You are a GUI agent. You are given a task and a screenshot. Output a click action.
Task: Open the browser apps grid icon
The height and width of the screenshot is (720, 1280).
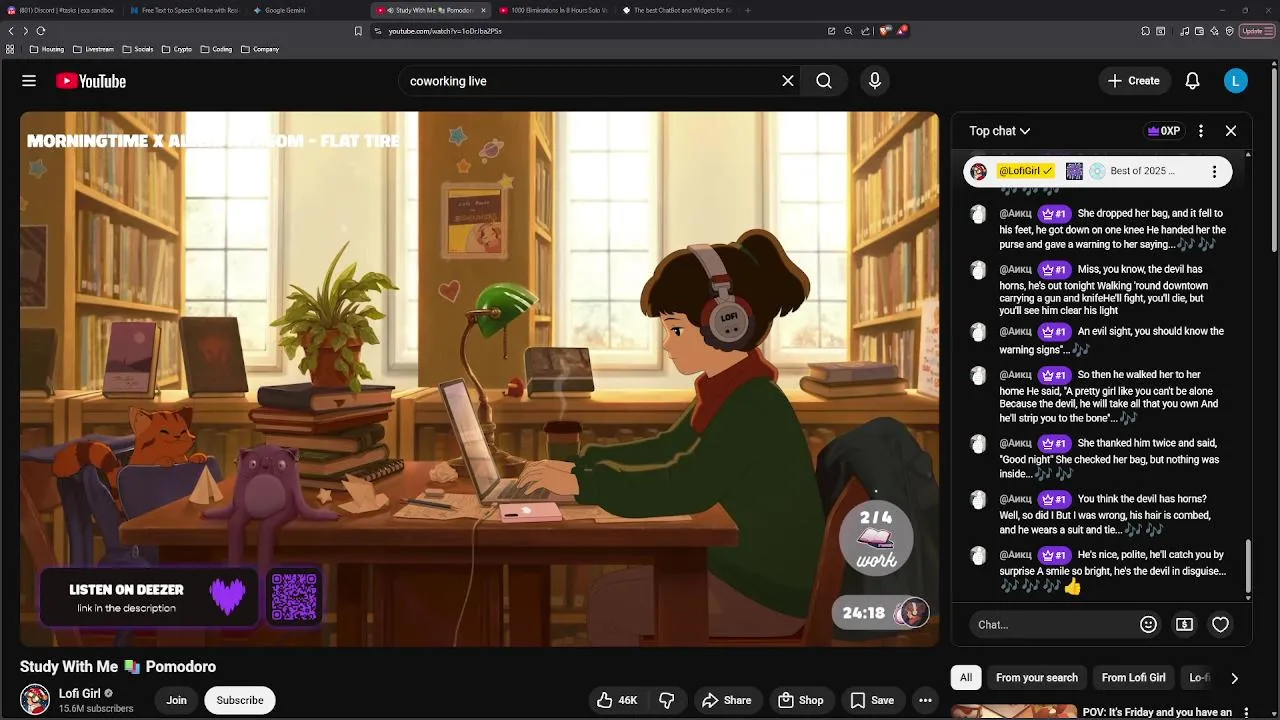coord(10,49)
